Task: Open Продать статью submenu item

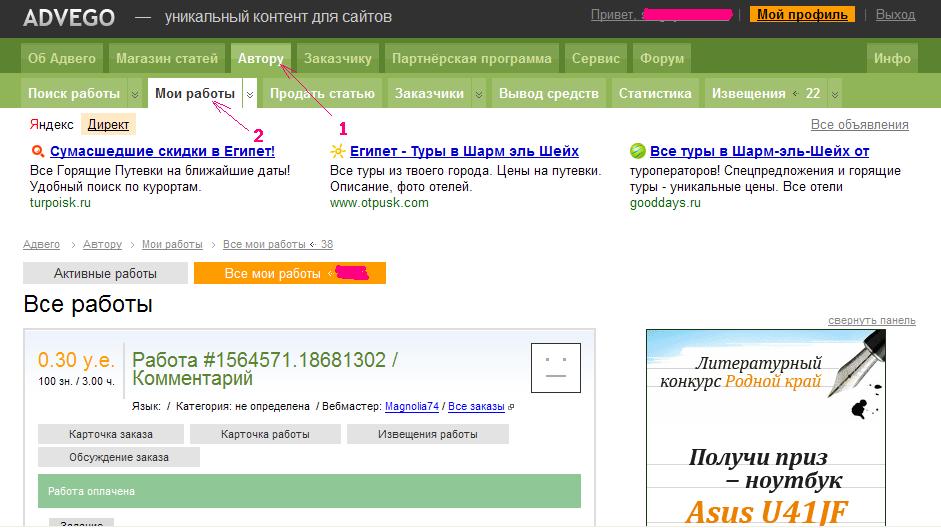Action: click(322, 94)
